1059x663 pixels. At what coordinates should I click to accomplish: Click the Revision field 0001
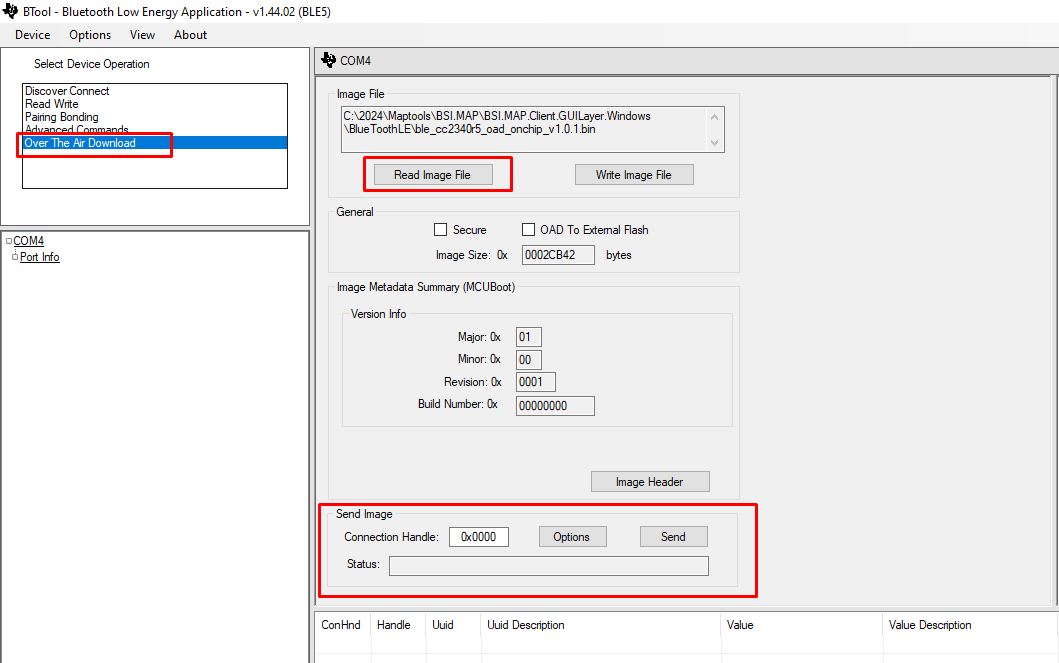pos(536,382)
